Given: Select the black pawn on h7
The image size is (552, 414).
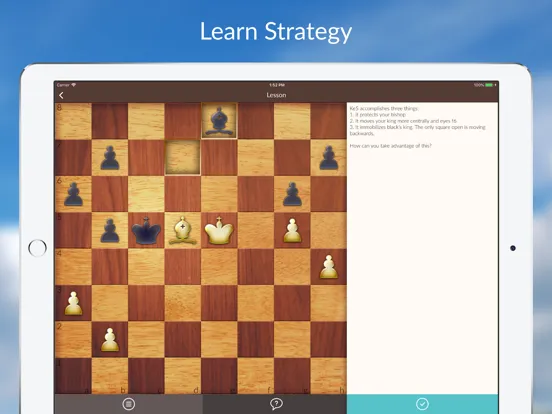Looking at the screenshot, I should (x=329, y=158).
